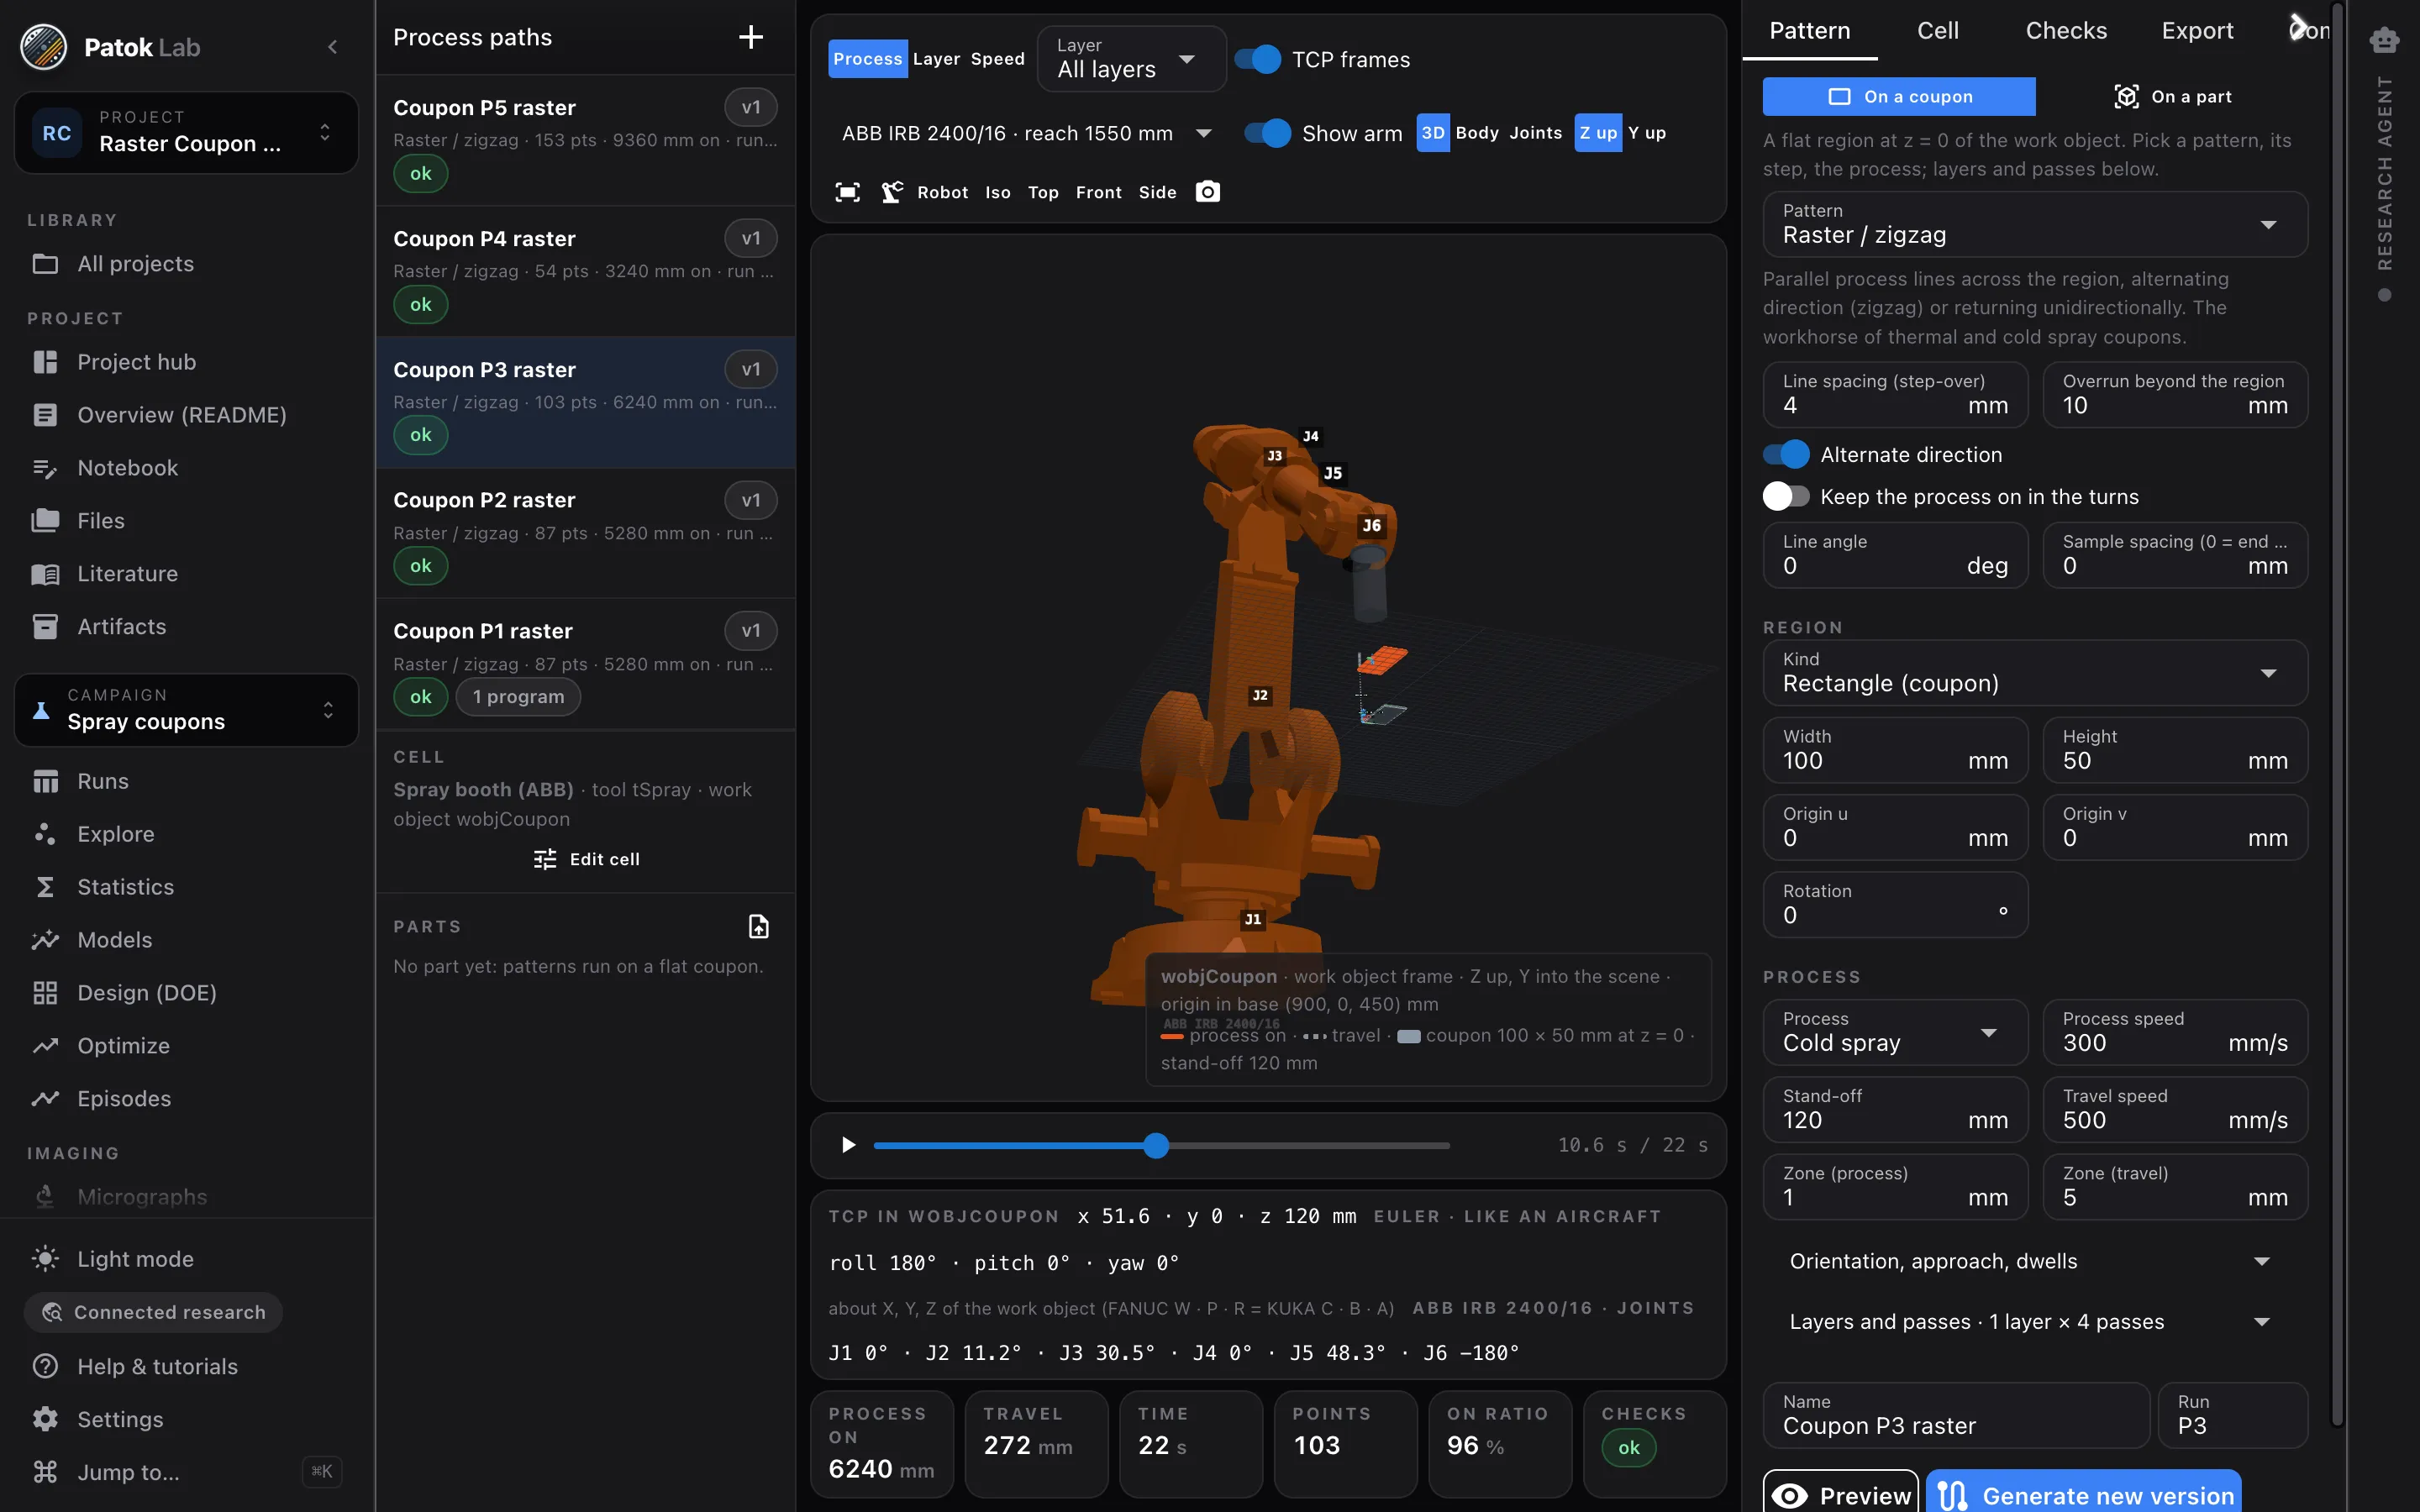Switch arm display to Joints mode
Viewport: 2420px width, 1512px height.
[x=1535, y=133]
